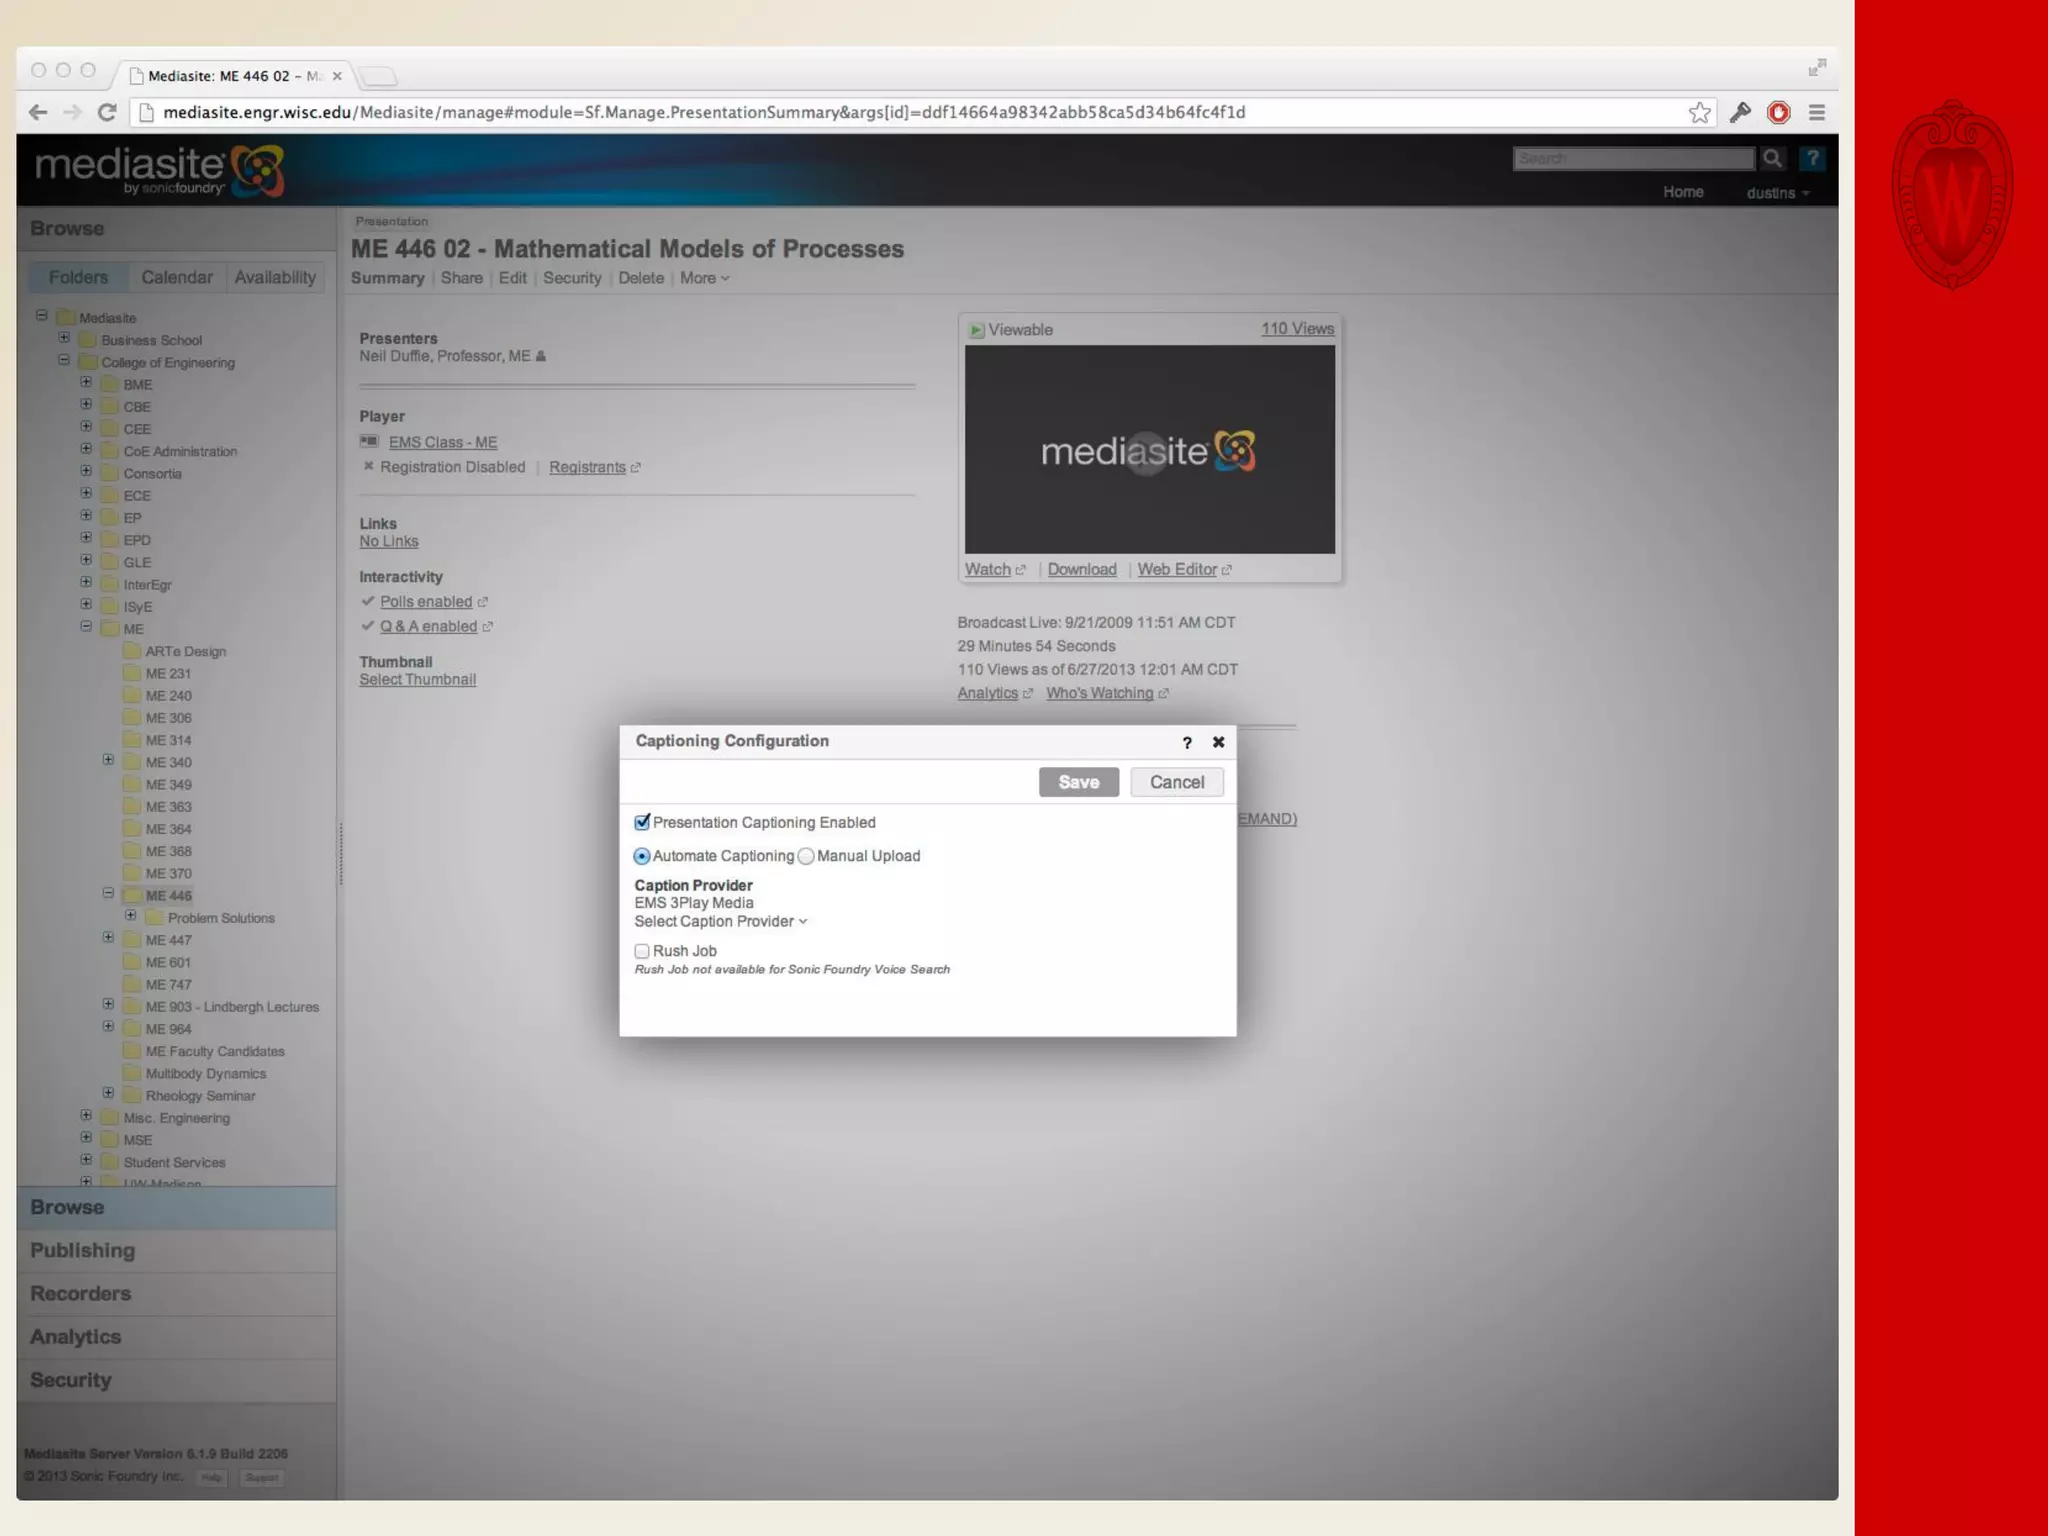Open the Share tab of presentation
The image size is (2048, 1536).
462,278
